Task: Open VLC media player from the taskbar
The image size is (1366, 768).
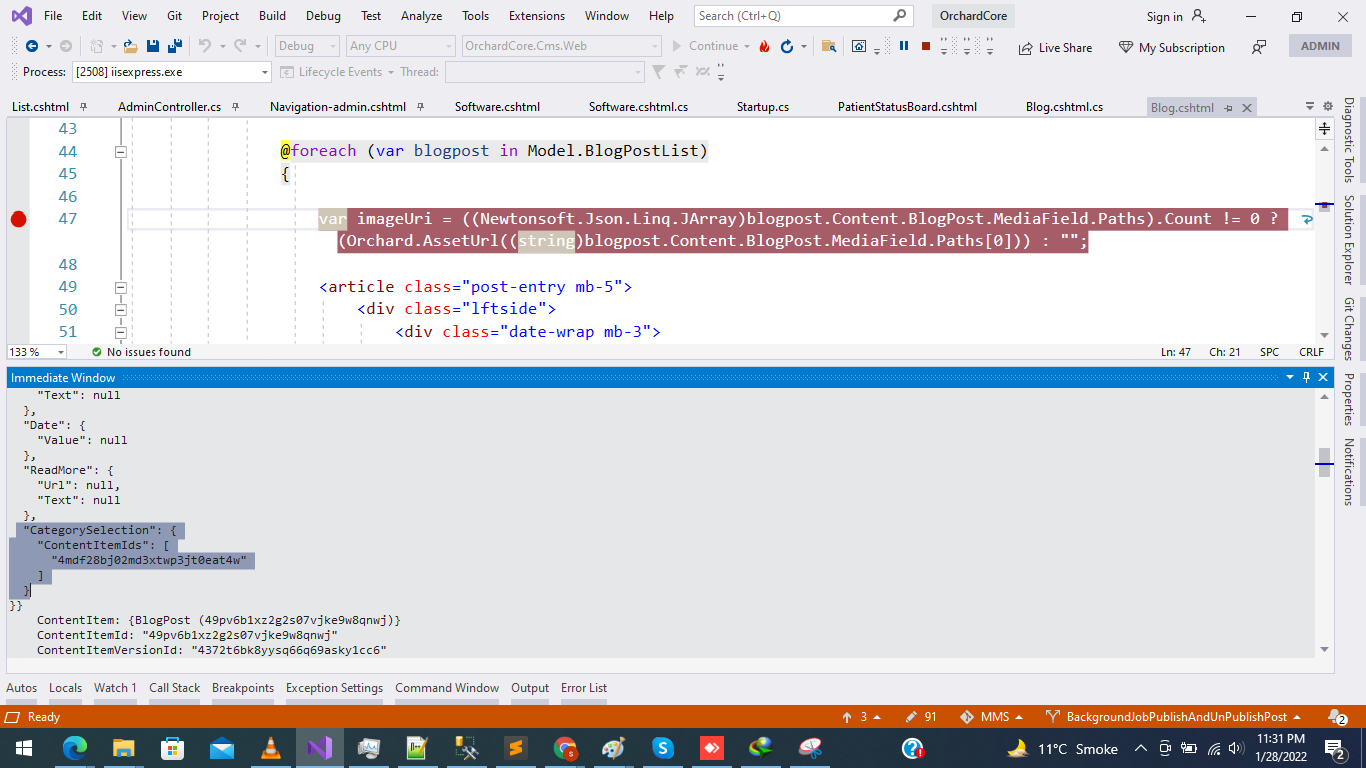Action: [x=270, y=748]
